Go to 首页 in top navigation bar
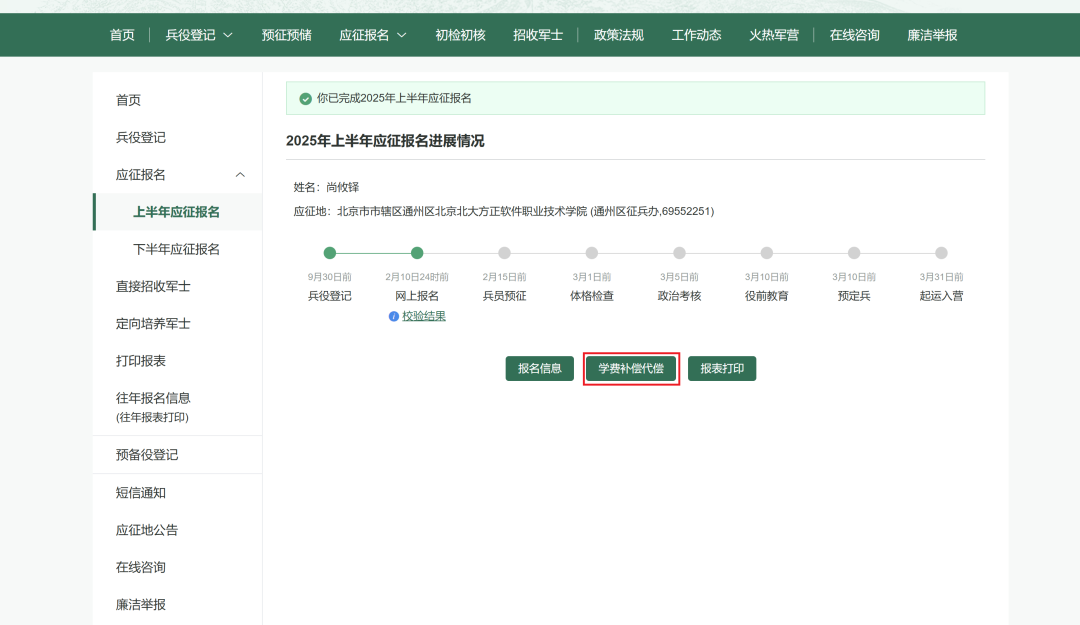Viewport: 1080px width, 625px height. coord(122,35)
